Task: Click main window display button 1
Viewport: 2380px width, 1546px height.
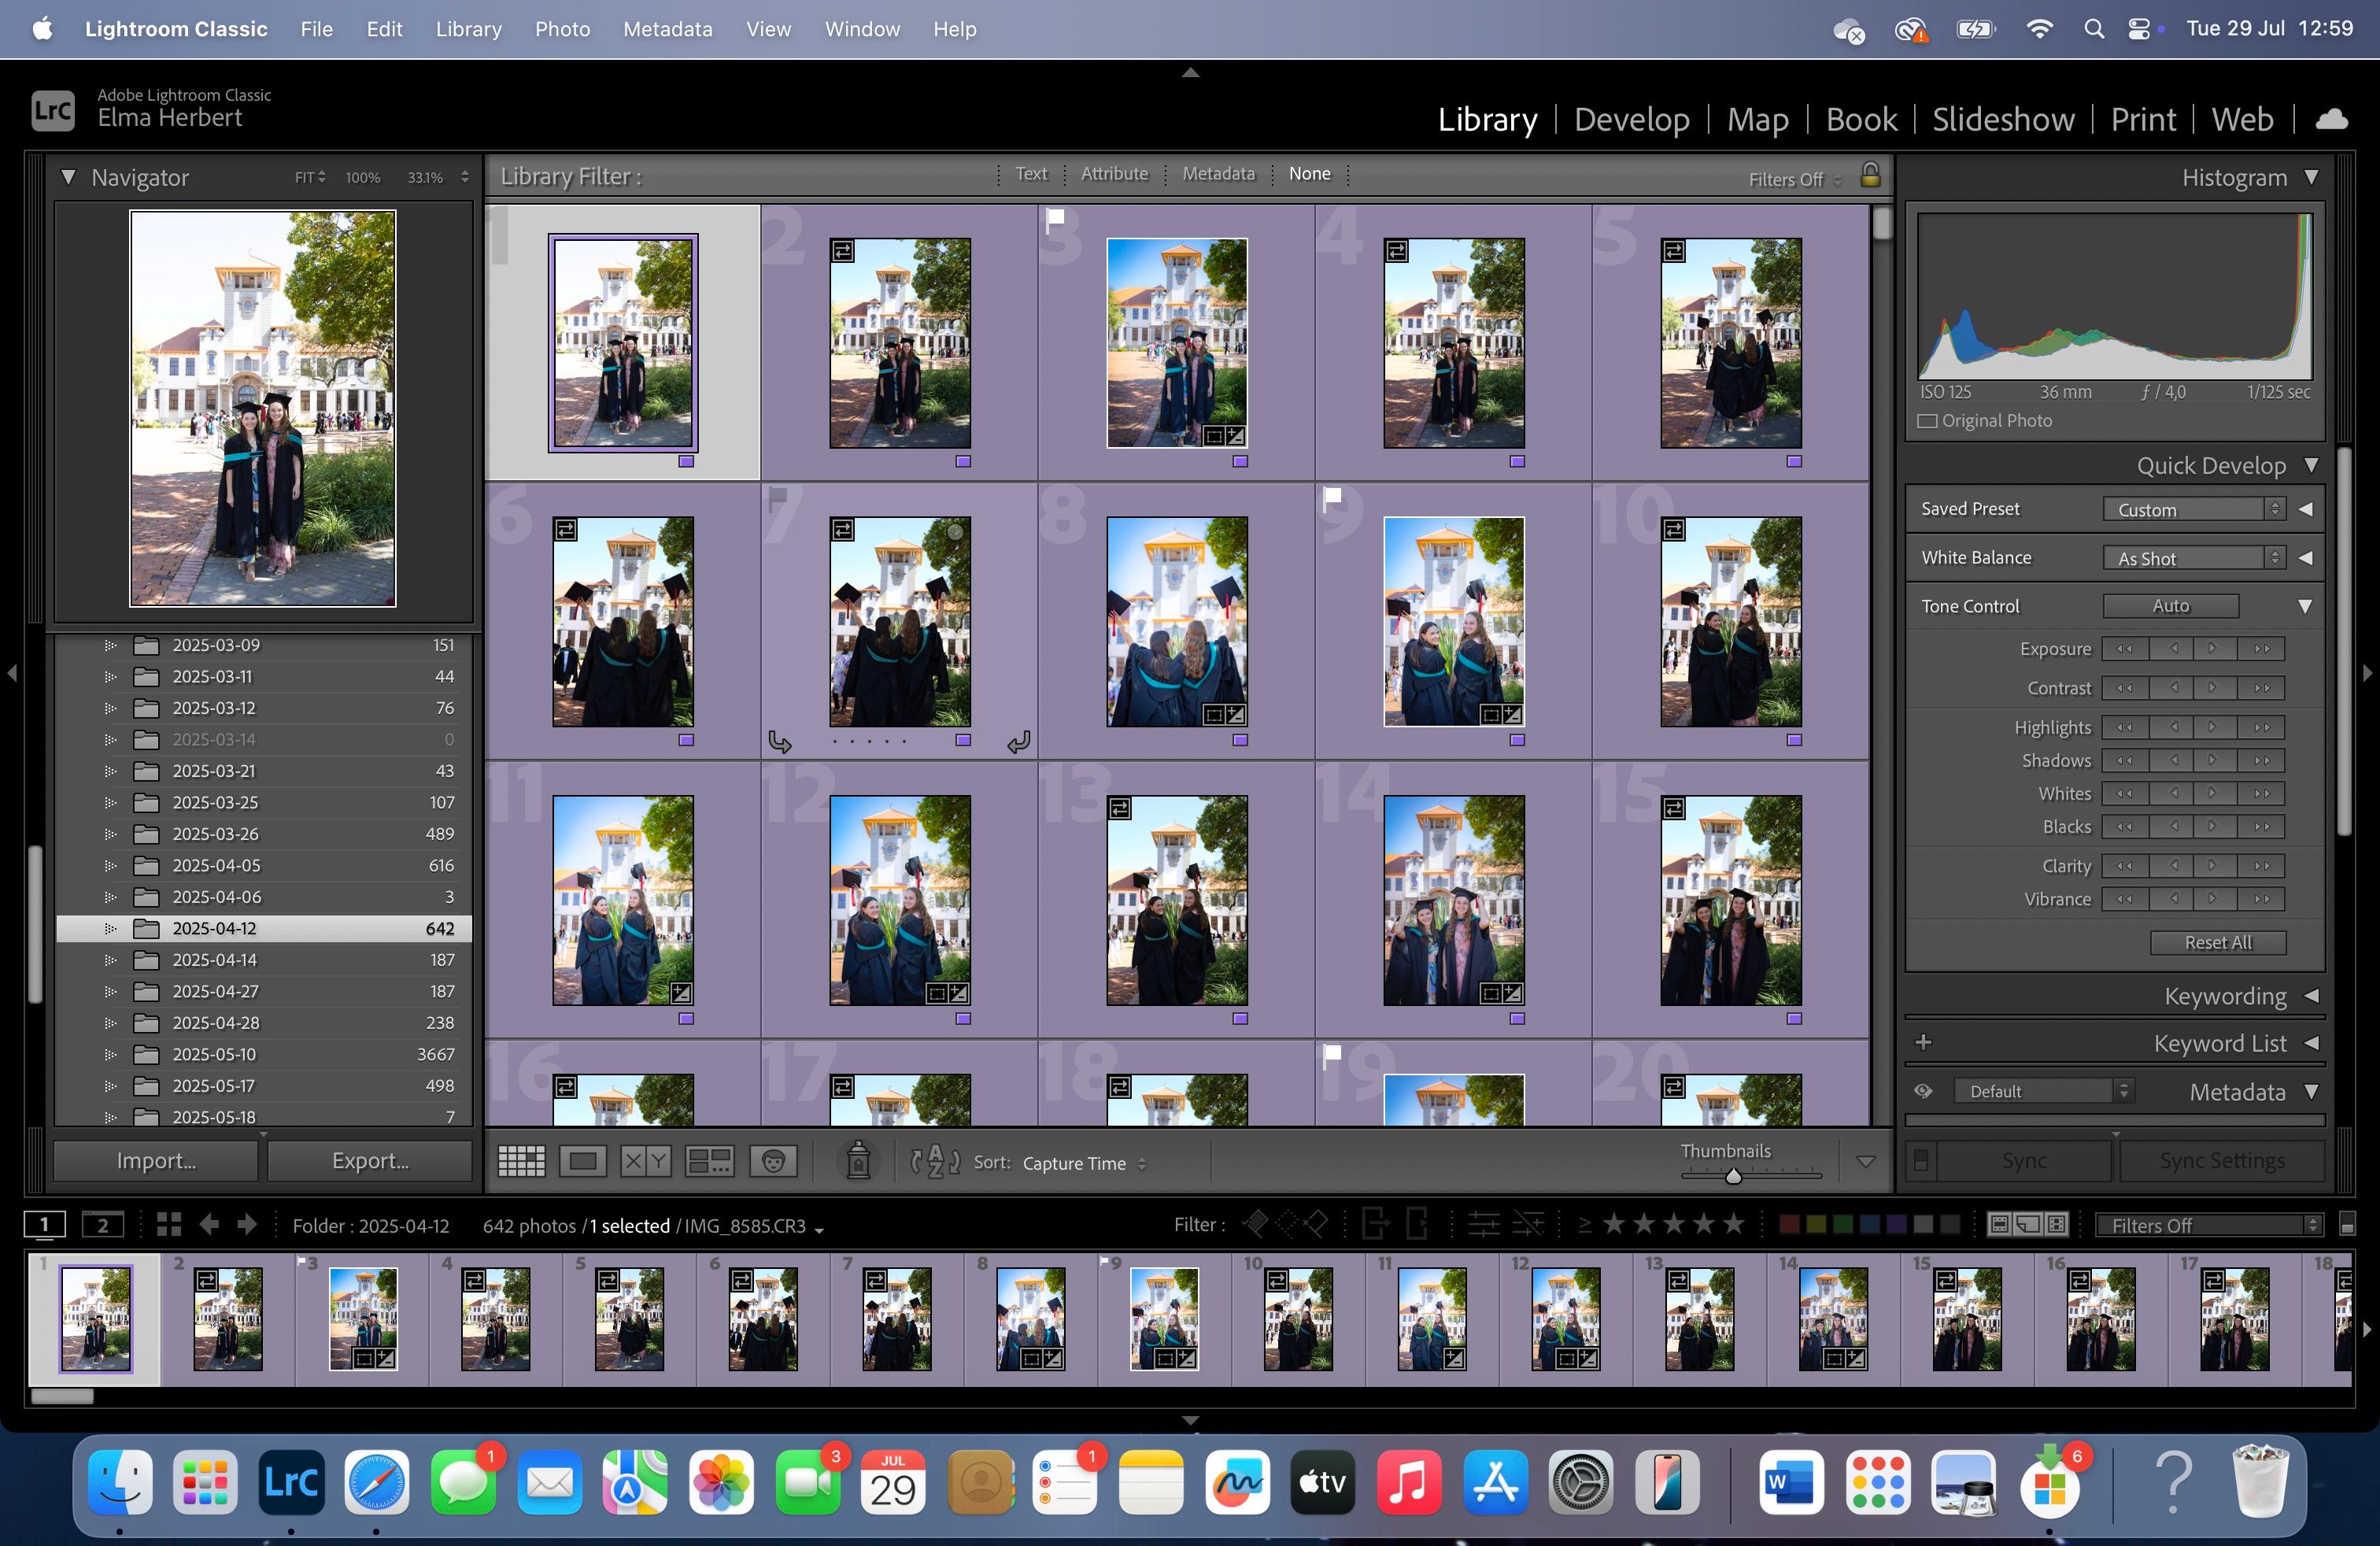Action: [x=44, y=1224]
